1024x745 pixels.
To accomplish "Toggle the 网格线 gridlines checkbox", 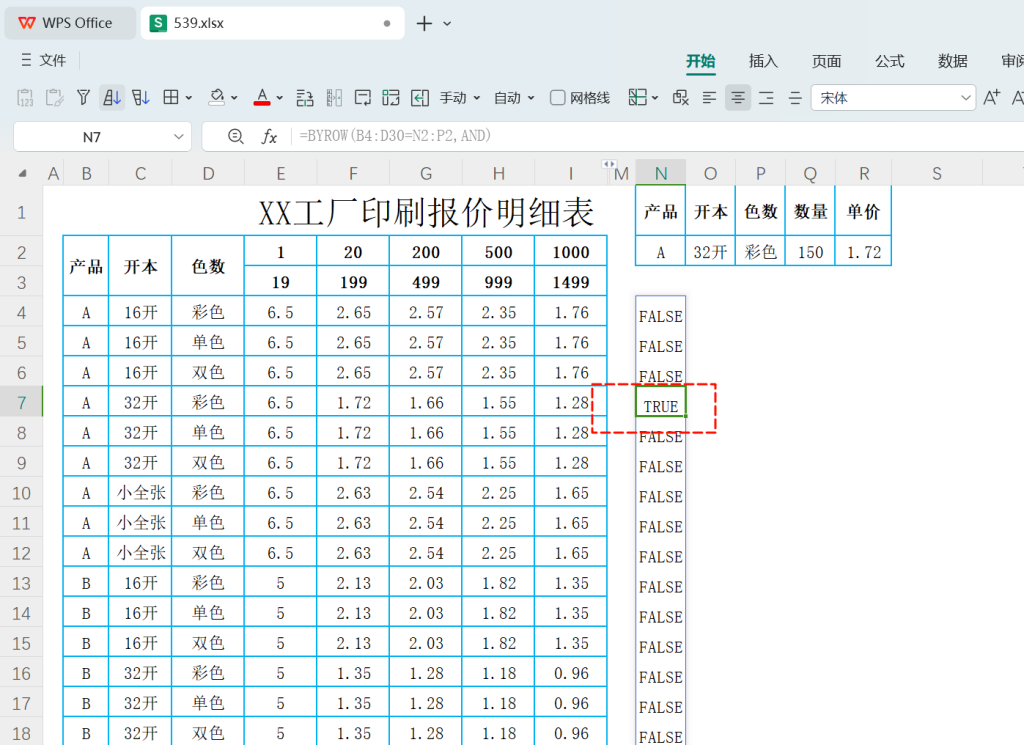I will 557,98.
